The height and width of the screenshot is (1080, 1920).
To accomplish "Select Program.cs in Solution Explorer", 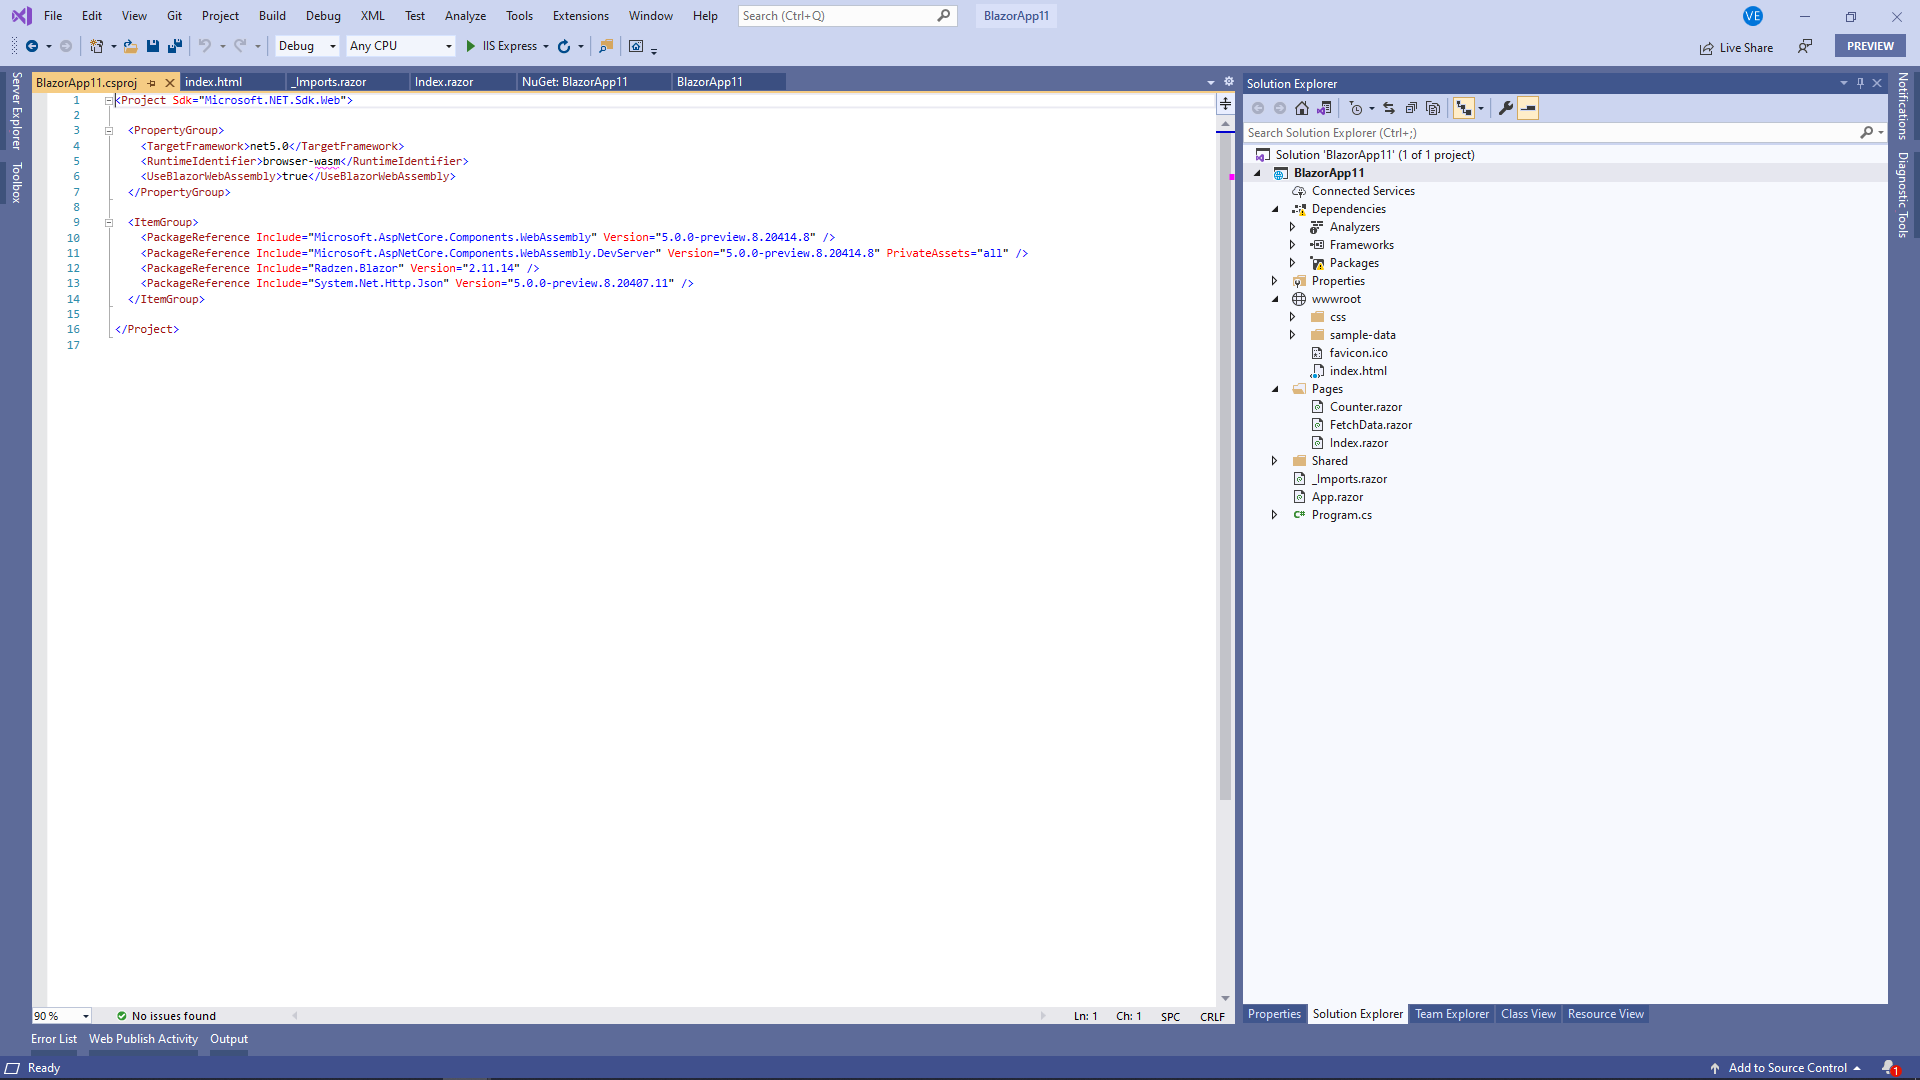I will pyautogui.click(x=1341, y=515).
